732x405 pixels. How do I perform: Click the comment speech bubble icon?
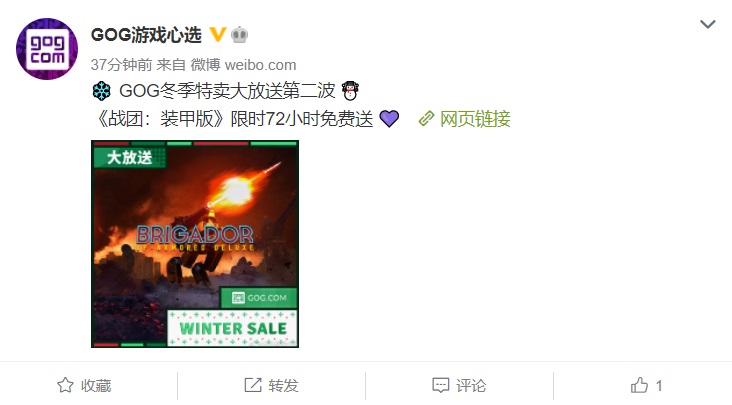[x=441, y=385]
